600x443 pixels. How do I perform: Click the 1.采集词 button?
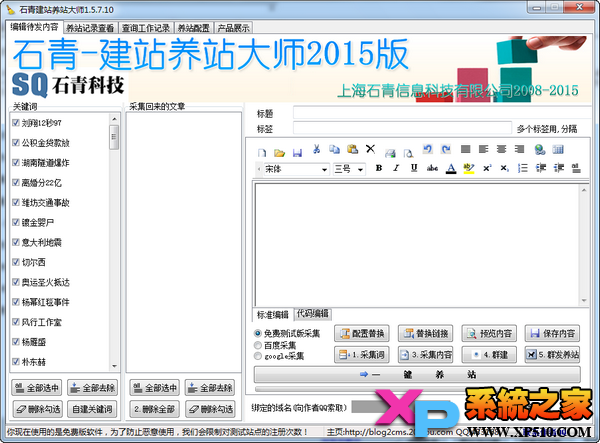(362, 355)
